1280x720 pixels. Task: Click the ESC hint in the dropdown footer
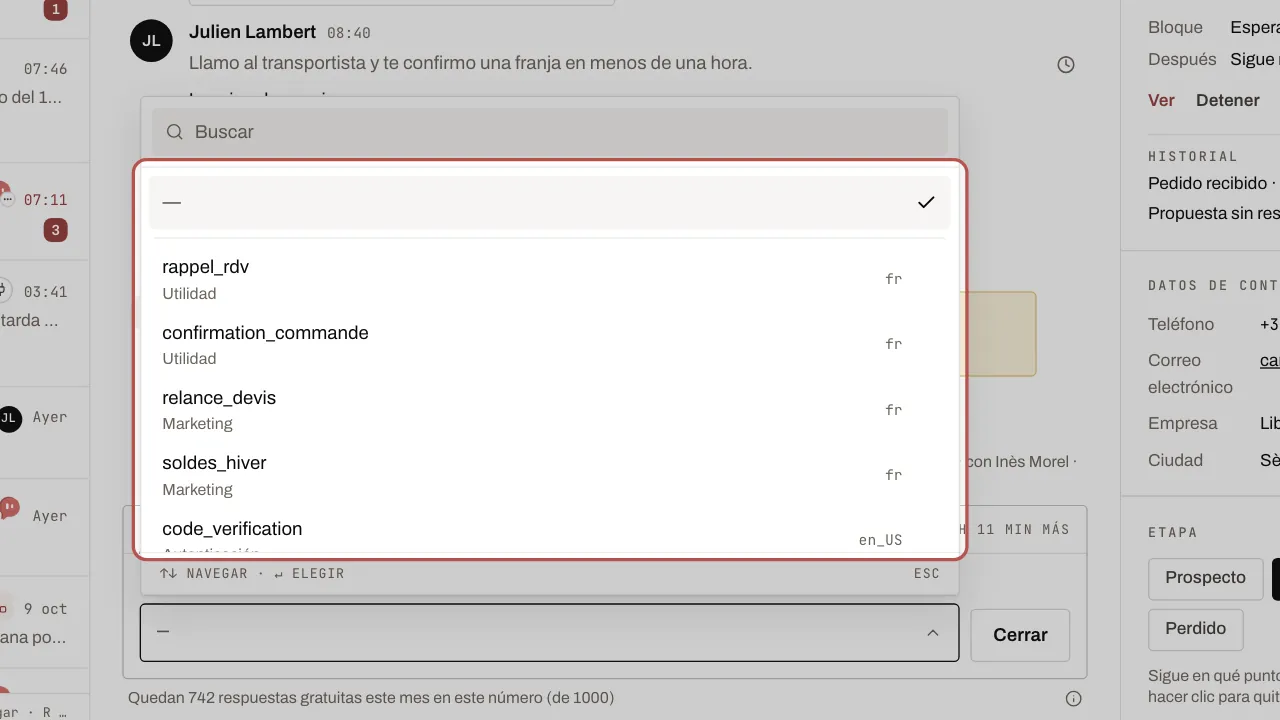[x=927, y=574]
